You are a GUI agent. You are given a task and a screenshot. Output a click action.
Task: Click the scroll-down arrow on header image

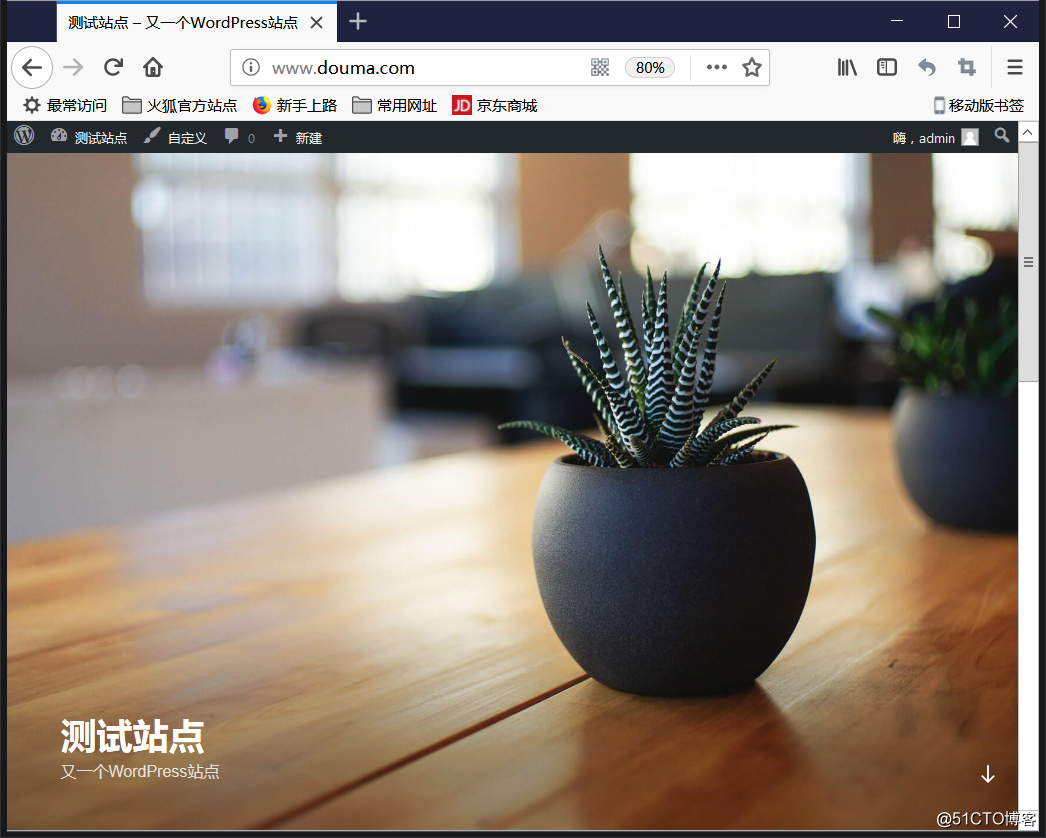987,774
